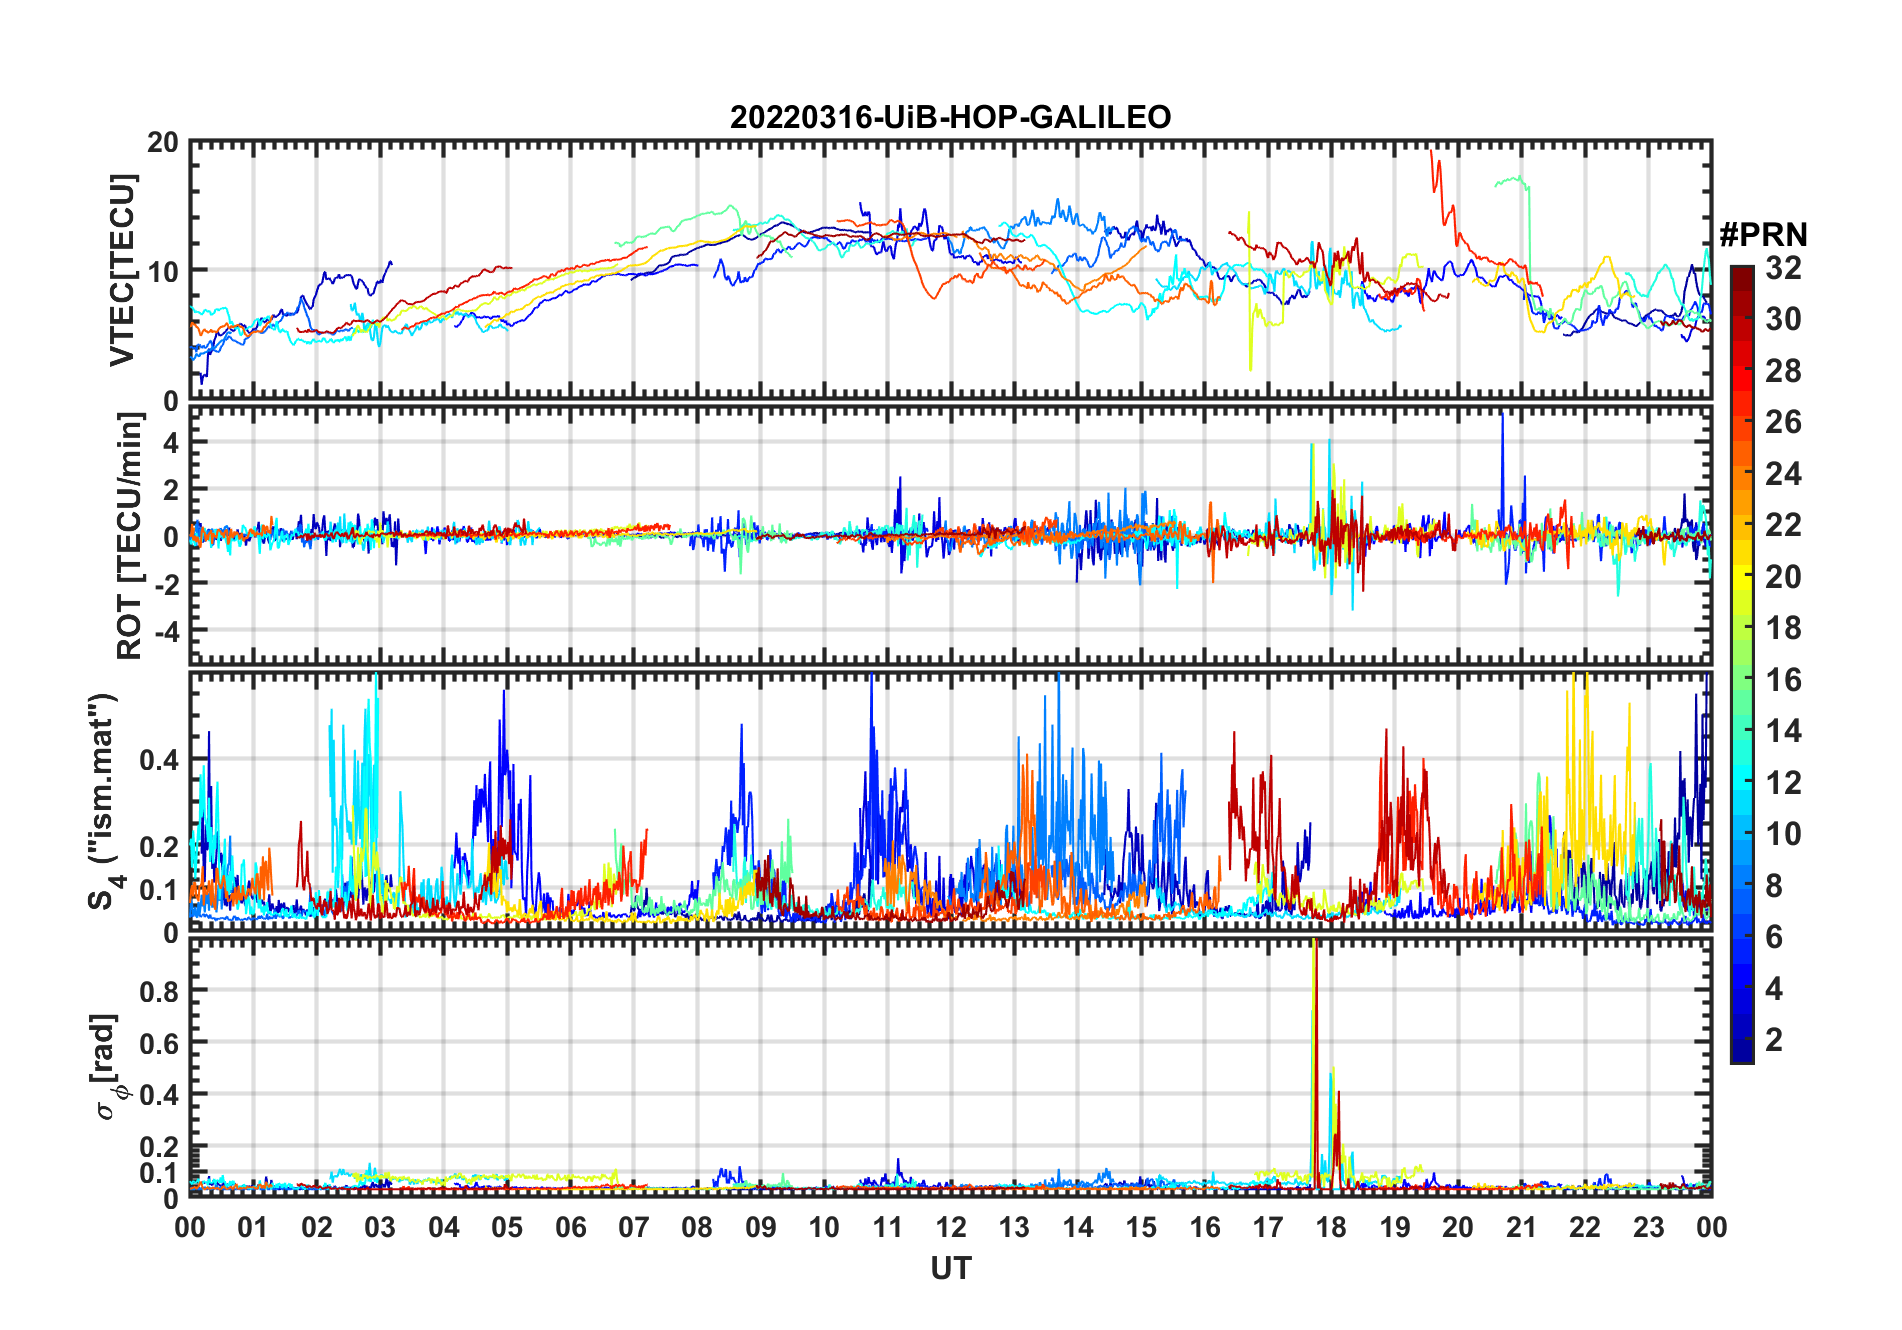Click the 18 hour tick on the UT axis
The height and width of the screenshot is (1330, 1902).
coord(1331,1227)
